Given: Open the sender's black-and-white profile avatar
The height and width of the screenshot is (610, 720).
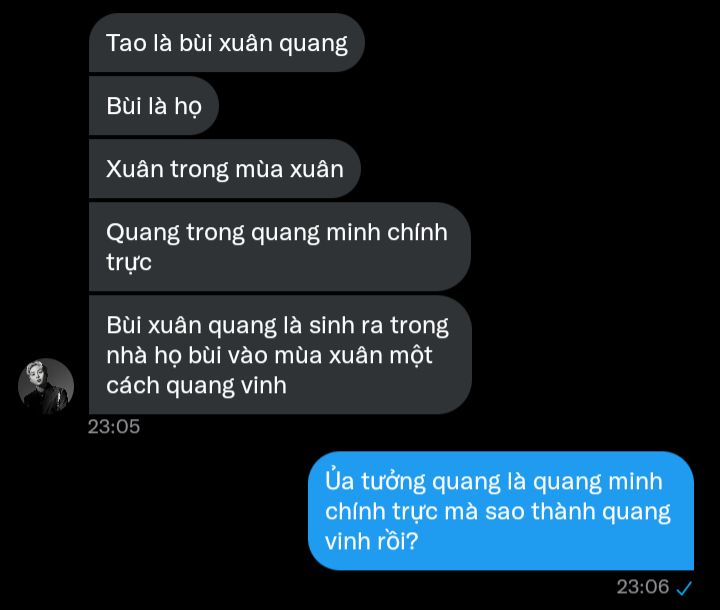Looking at the screenshot, I should [x=46, y=386].
